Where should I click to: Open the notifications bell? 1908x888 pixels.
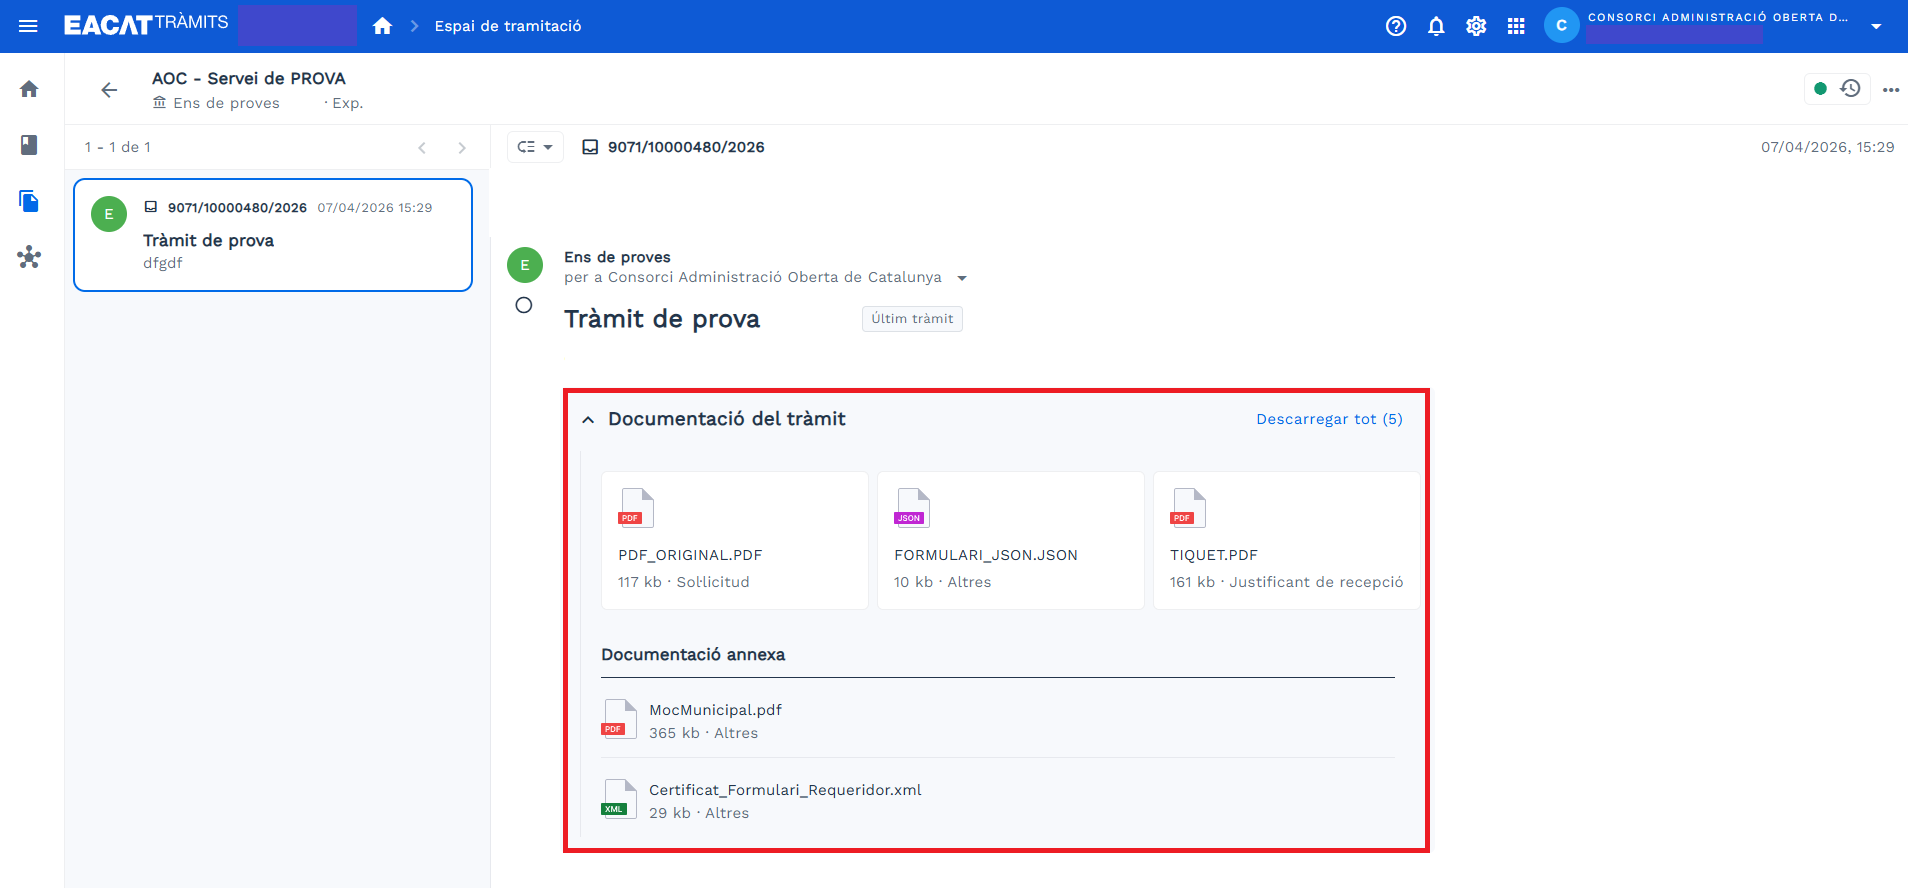pos(1436,26)
